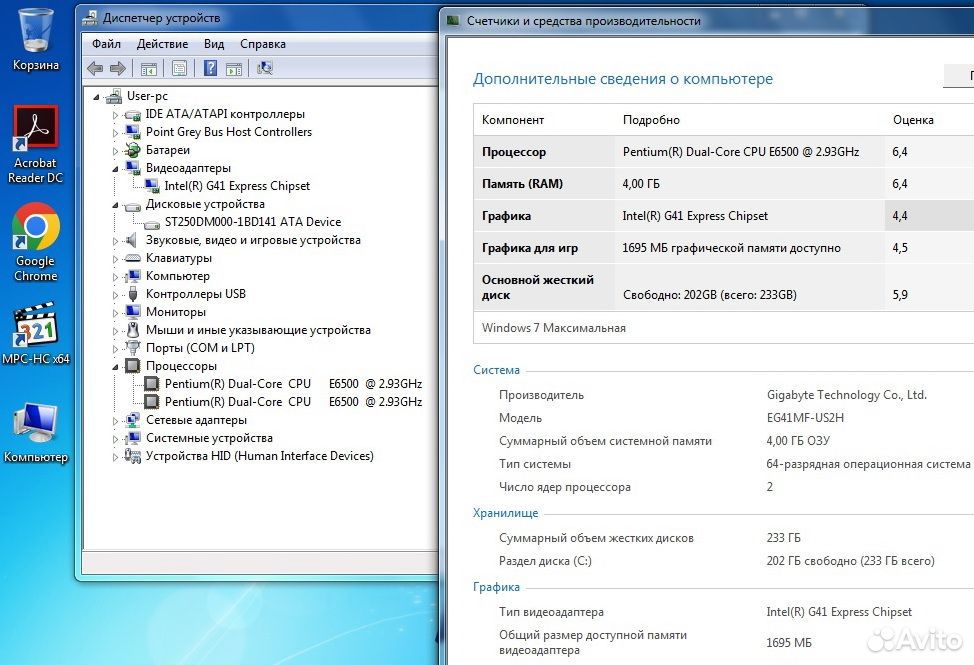Collapse the Процессоры node

click(115, 367)
